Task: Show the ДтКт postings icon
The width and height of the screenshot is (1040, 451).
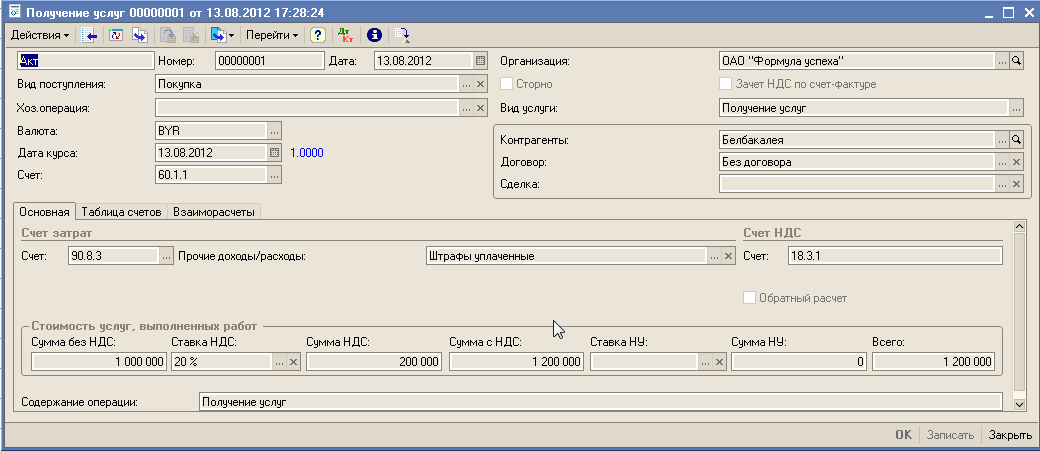Action: tap(346, 34)
